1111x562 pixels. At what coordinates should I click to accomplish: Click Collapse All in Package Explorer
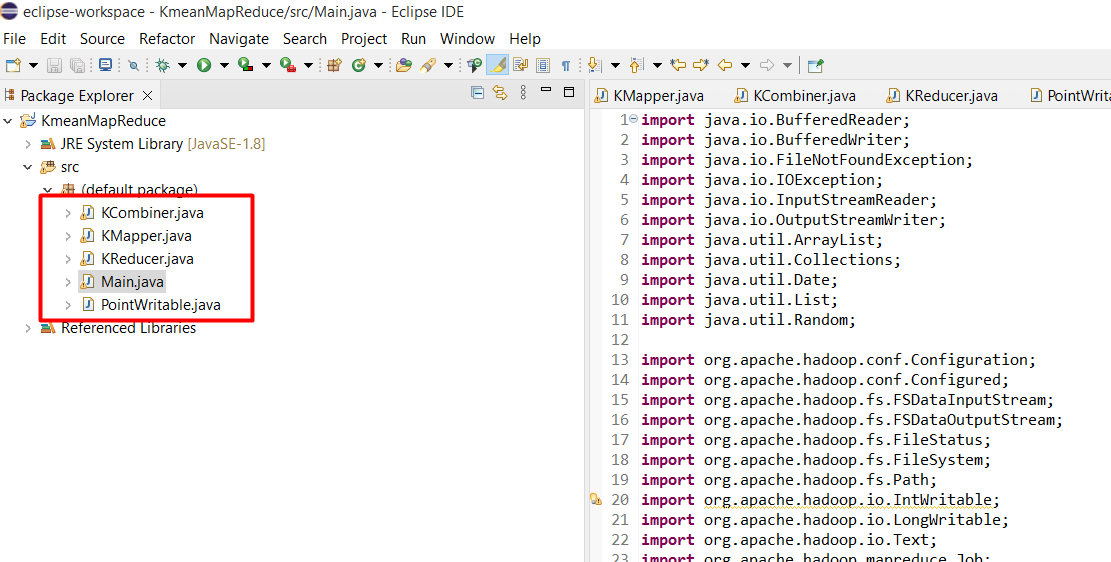tap(477, 94)
